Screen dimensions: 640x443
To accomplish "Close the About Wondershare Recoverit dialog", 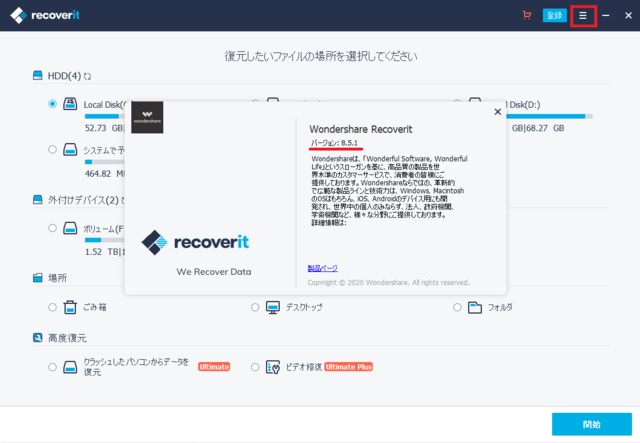I will coord(498,112).
